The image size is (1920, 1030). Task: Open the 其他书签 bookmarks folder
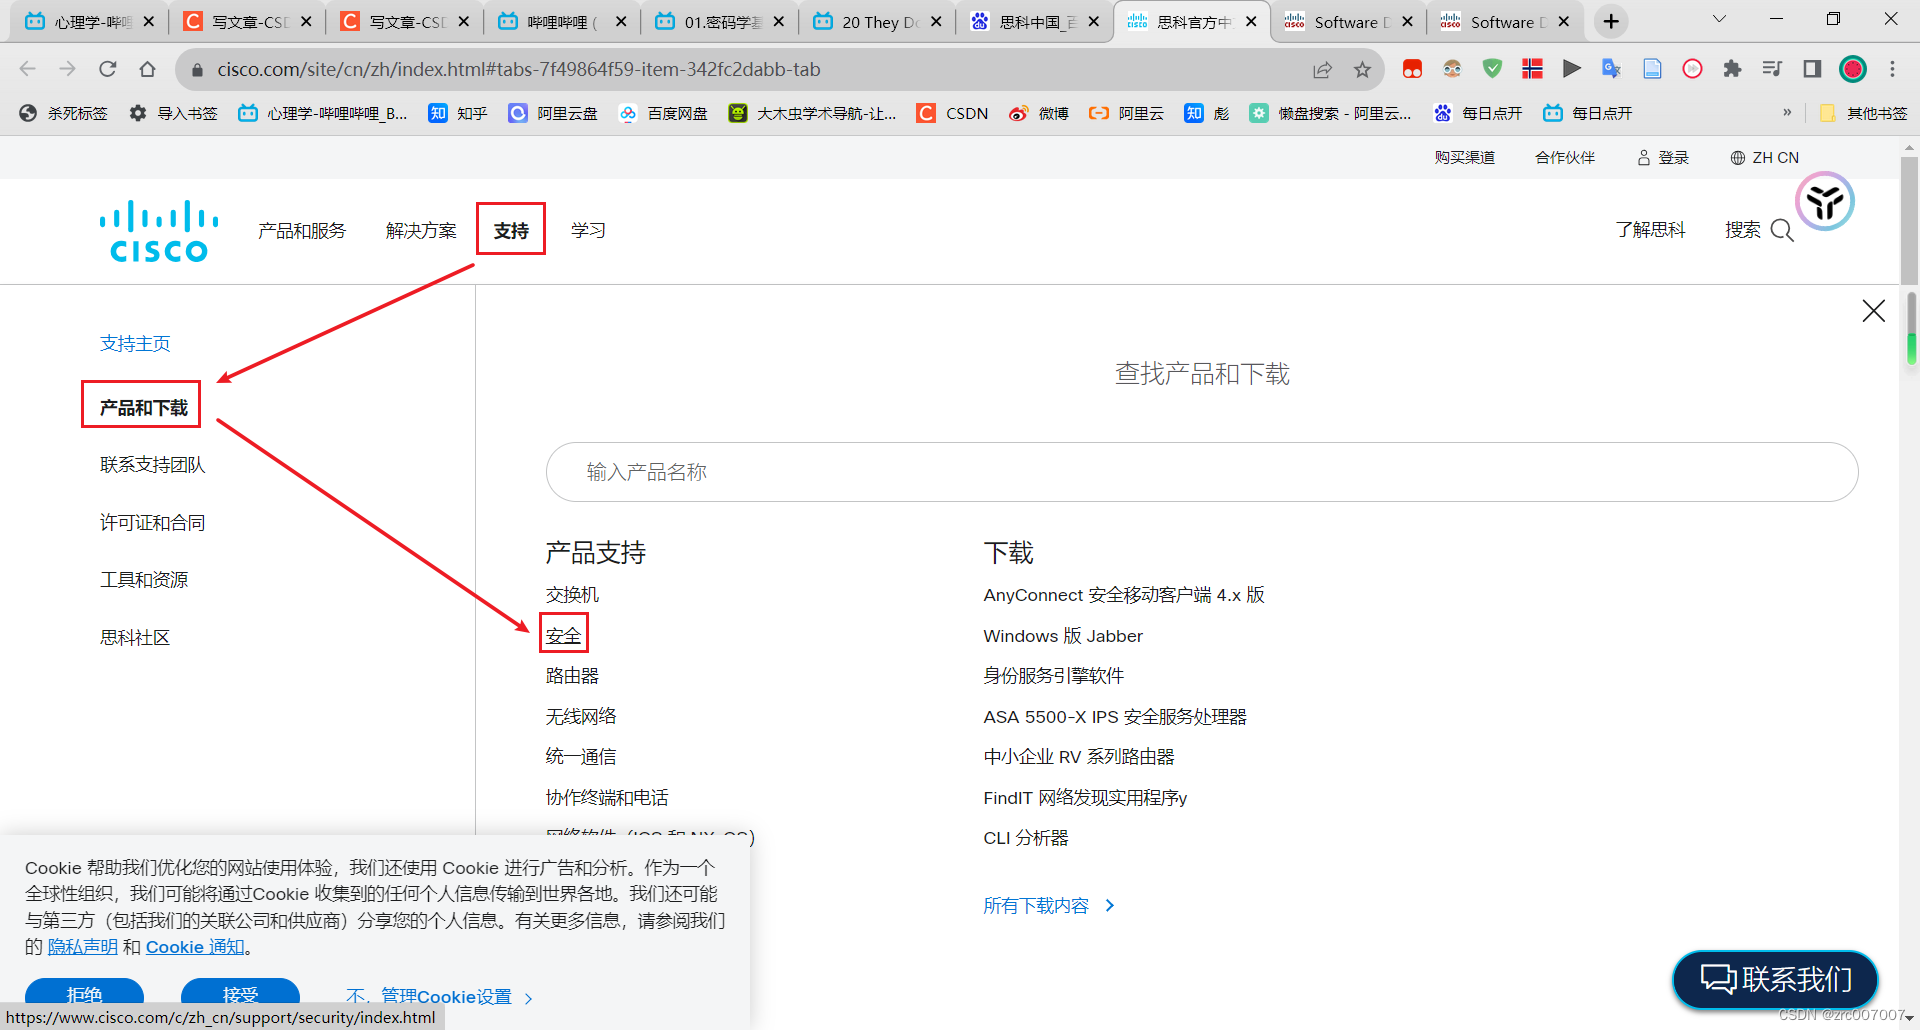[1864, 113]
